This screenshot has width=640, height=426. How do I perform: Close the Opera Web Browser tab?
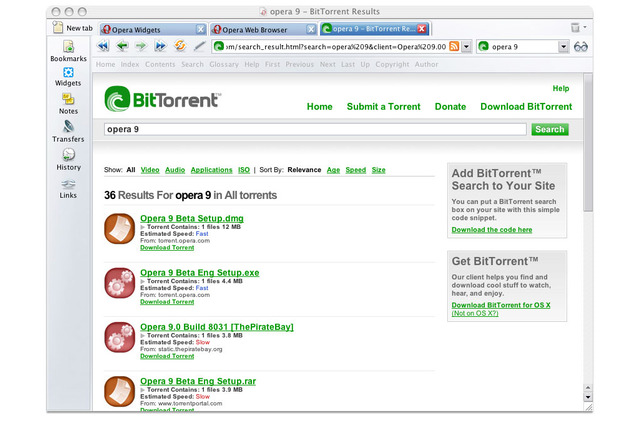click(311, 29)
